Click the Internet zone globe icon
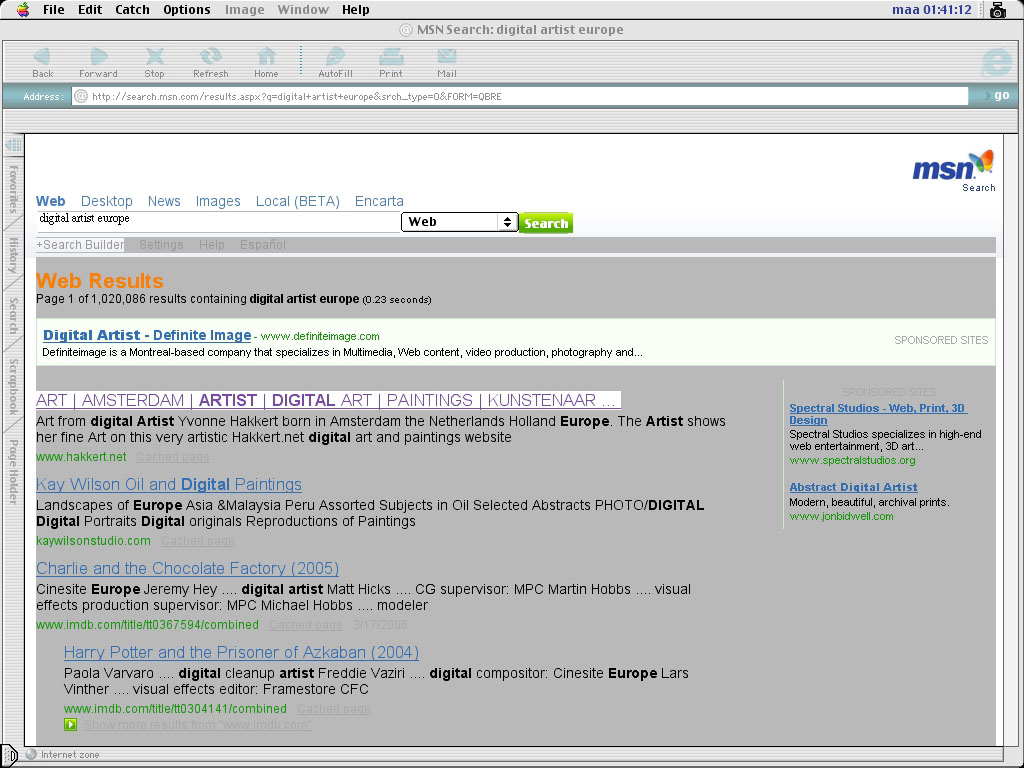 [31, 754]
